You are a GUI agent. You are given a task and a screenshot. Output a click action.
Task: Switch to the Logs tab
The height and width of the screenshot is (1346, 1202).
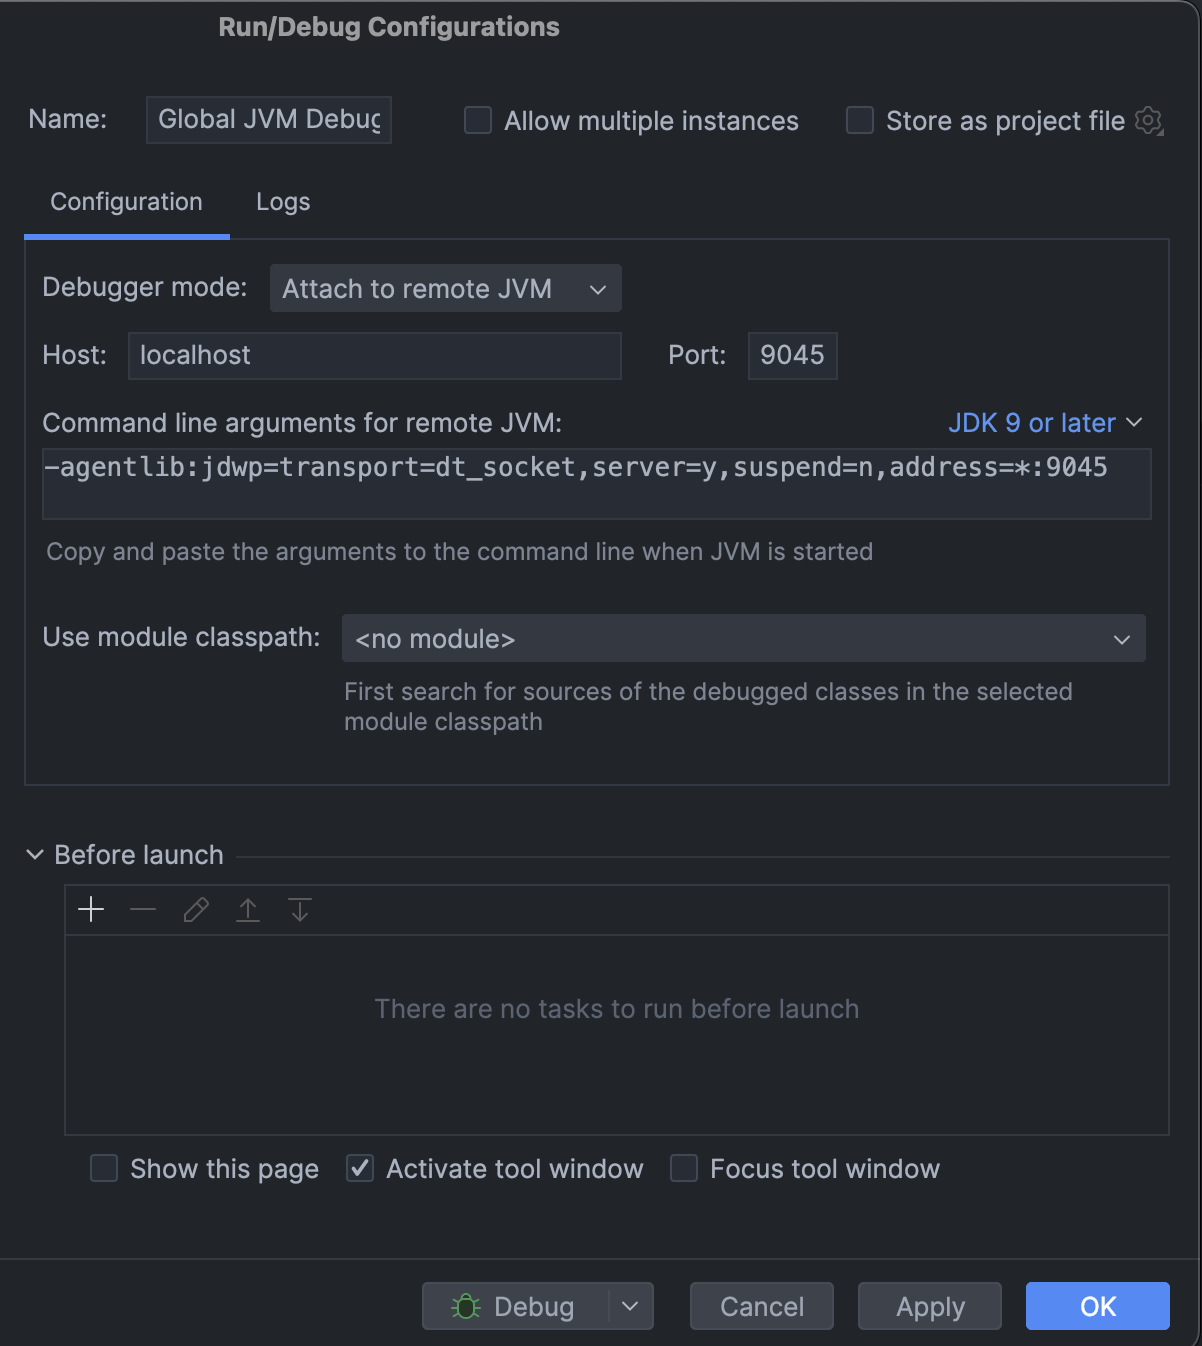pos(282,202)
